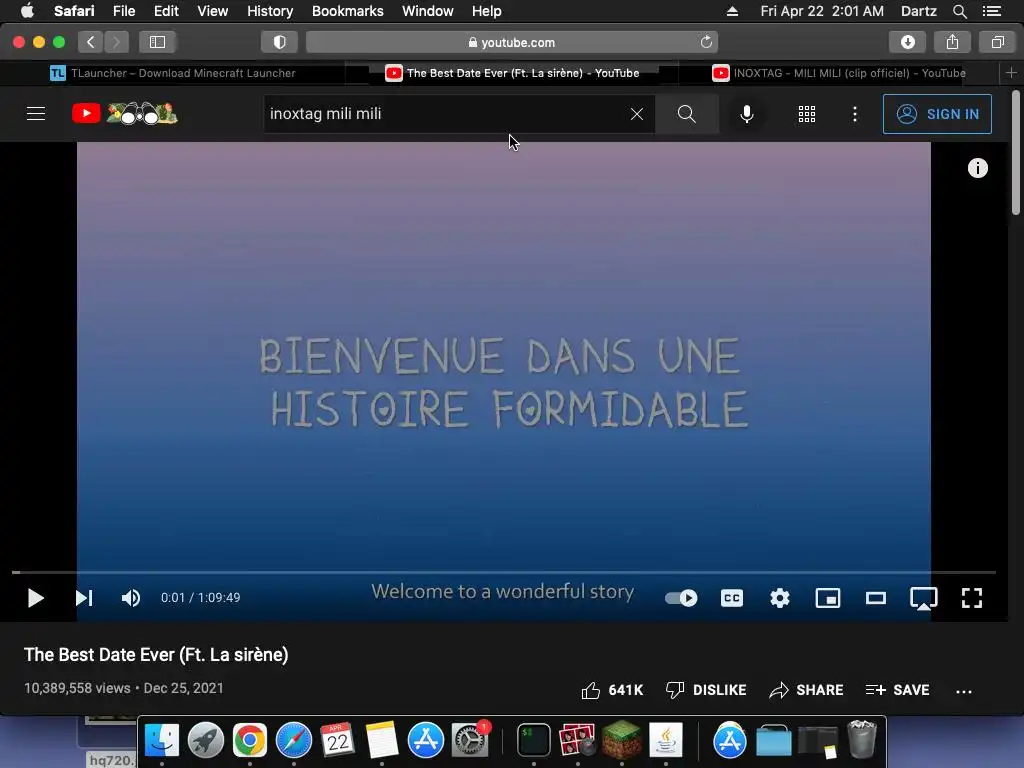Open Launchpad from dock
Screen dimensions: 1024x768
(x=206, y=740)
